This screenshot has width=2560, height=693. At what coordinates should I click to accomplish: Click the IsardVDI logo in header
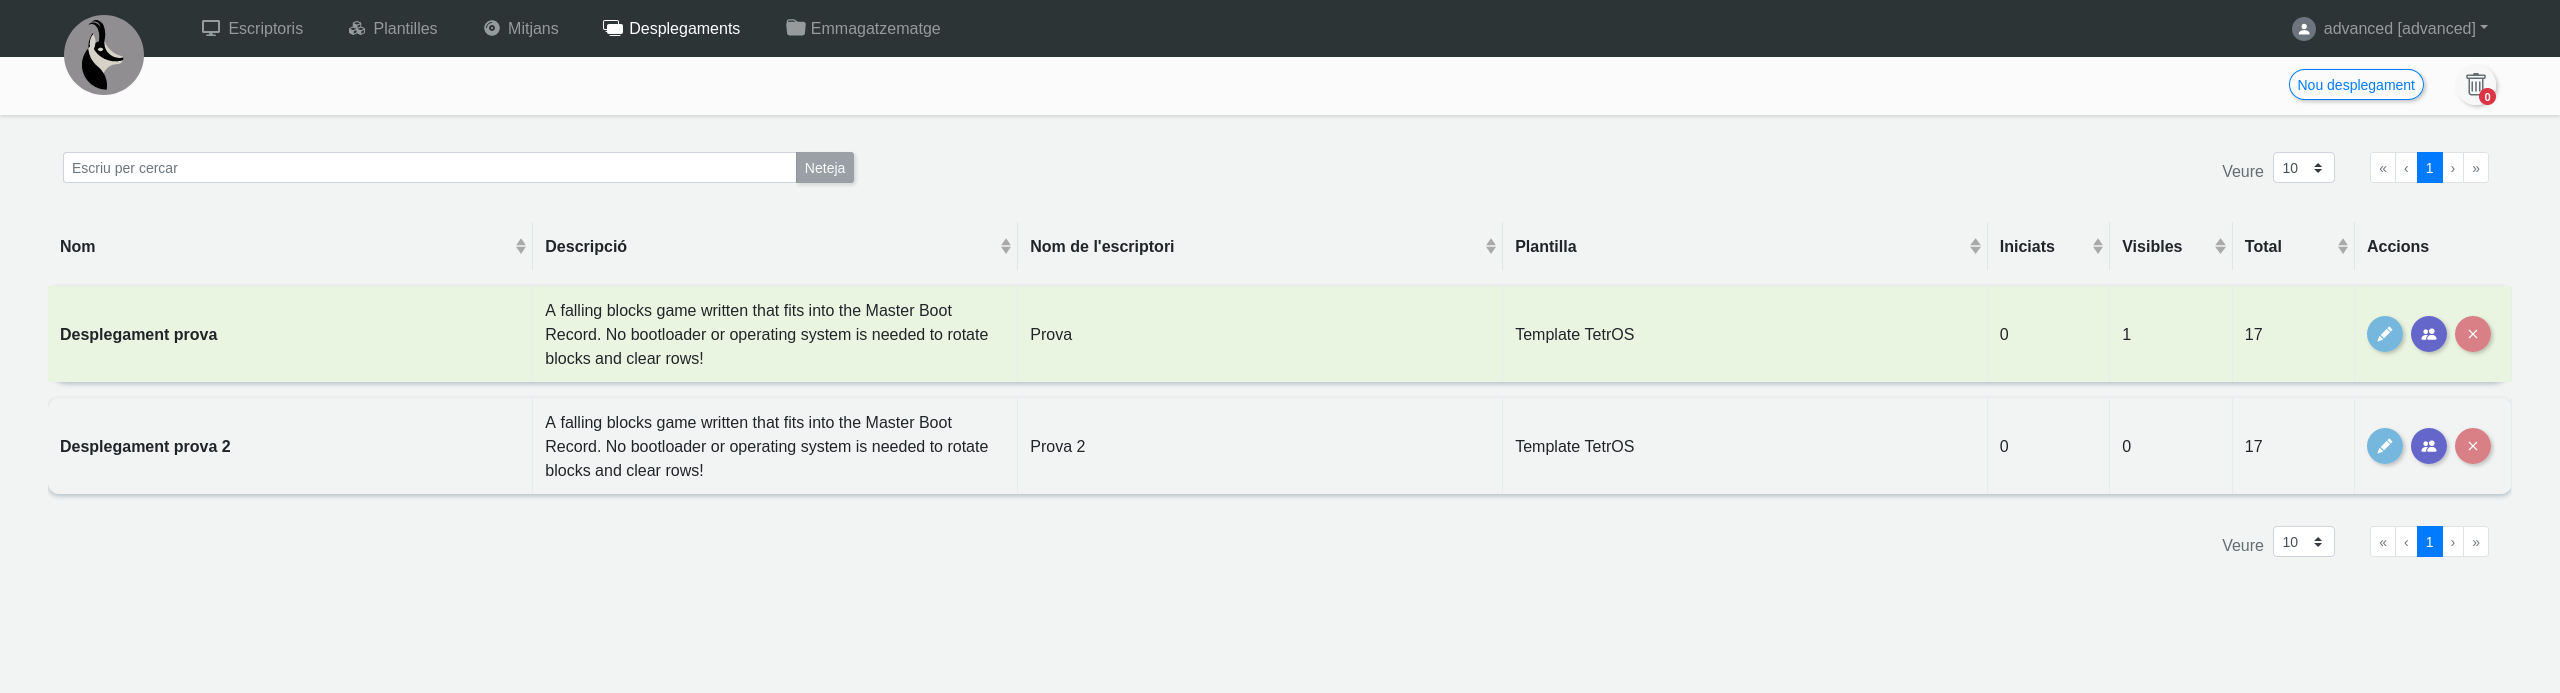[x=104, y=55]
